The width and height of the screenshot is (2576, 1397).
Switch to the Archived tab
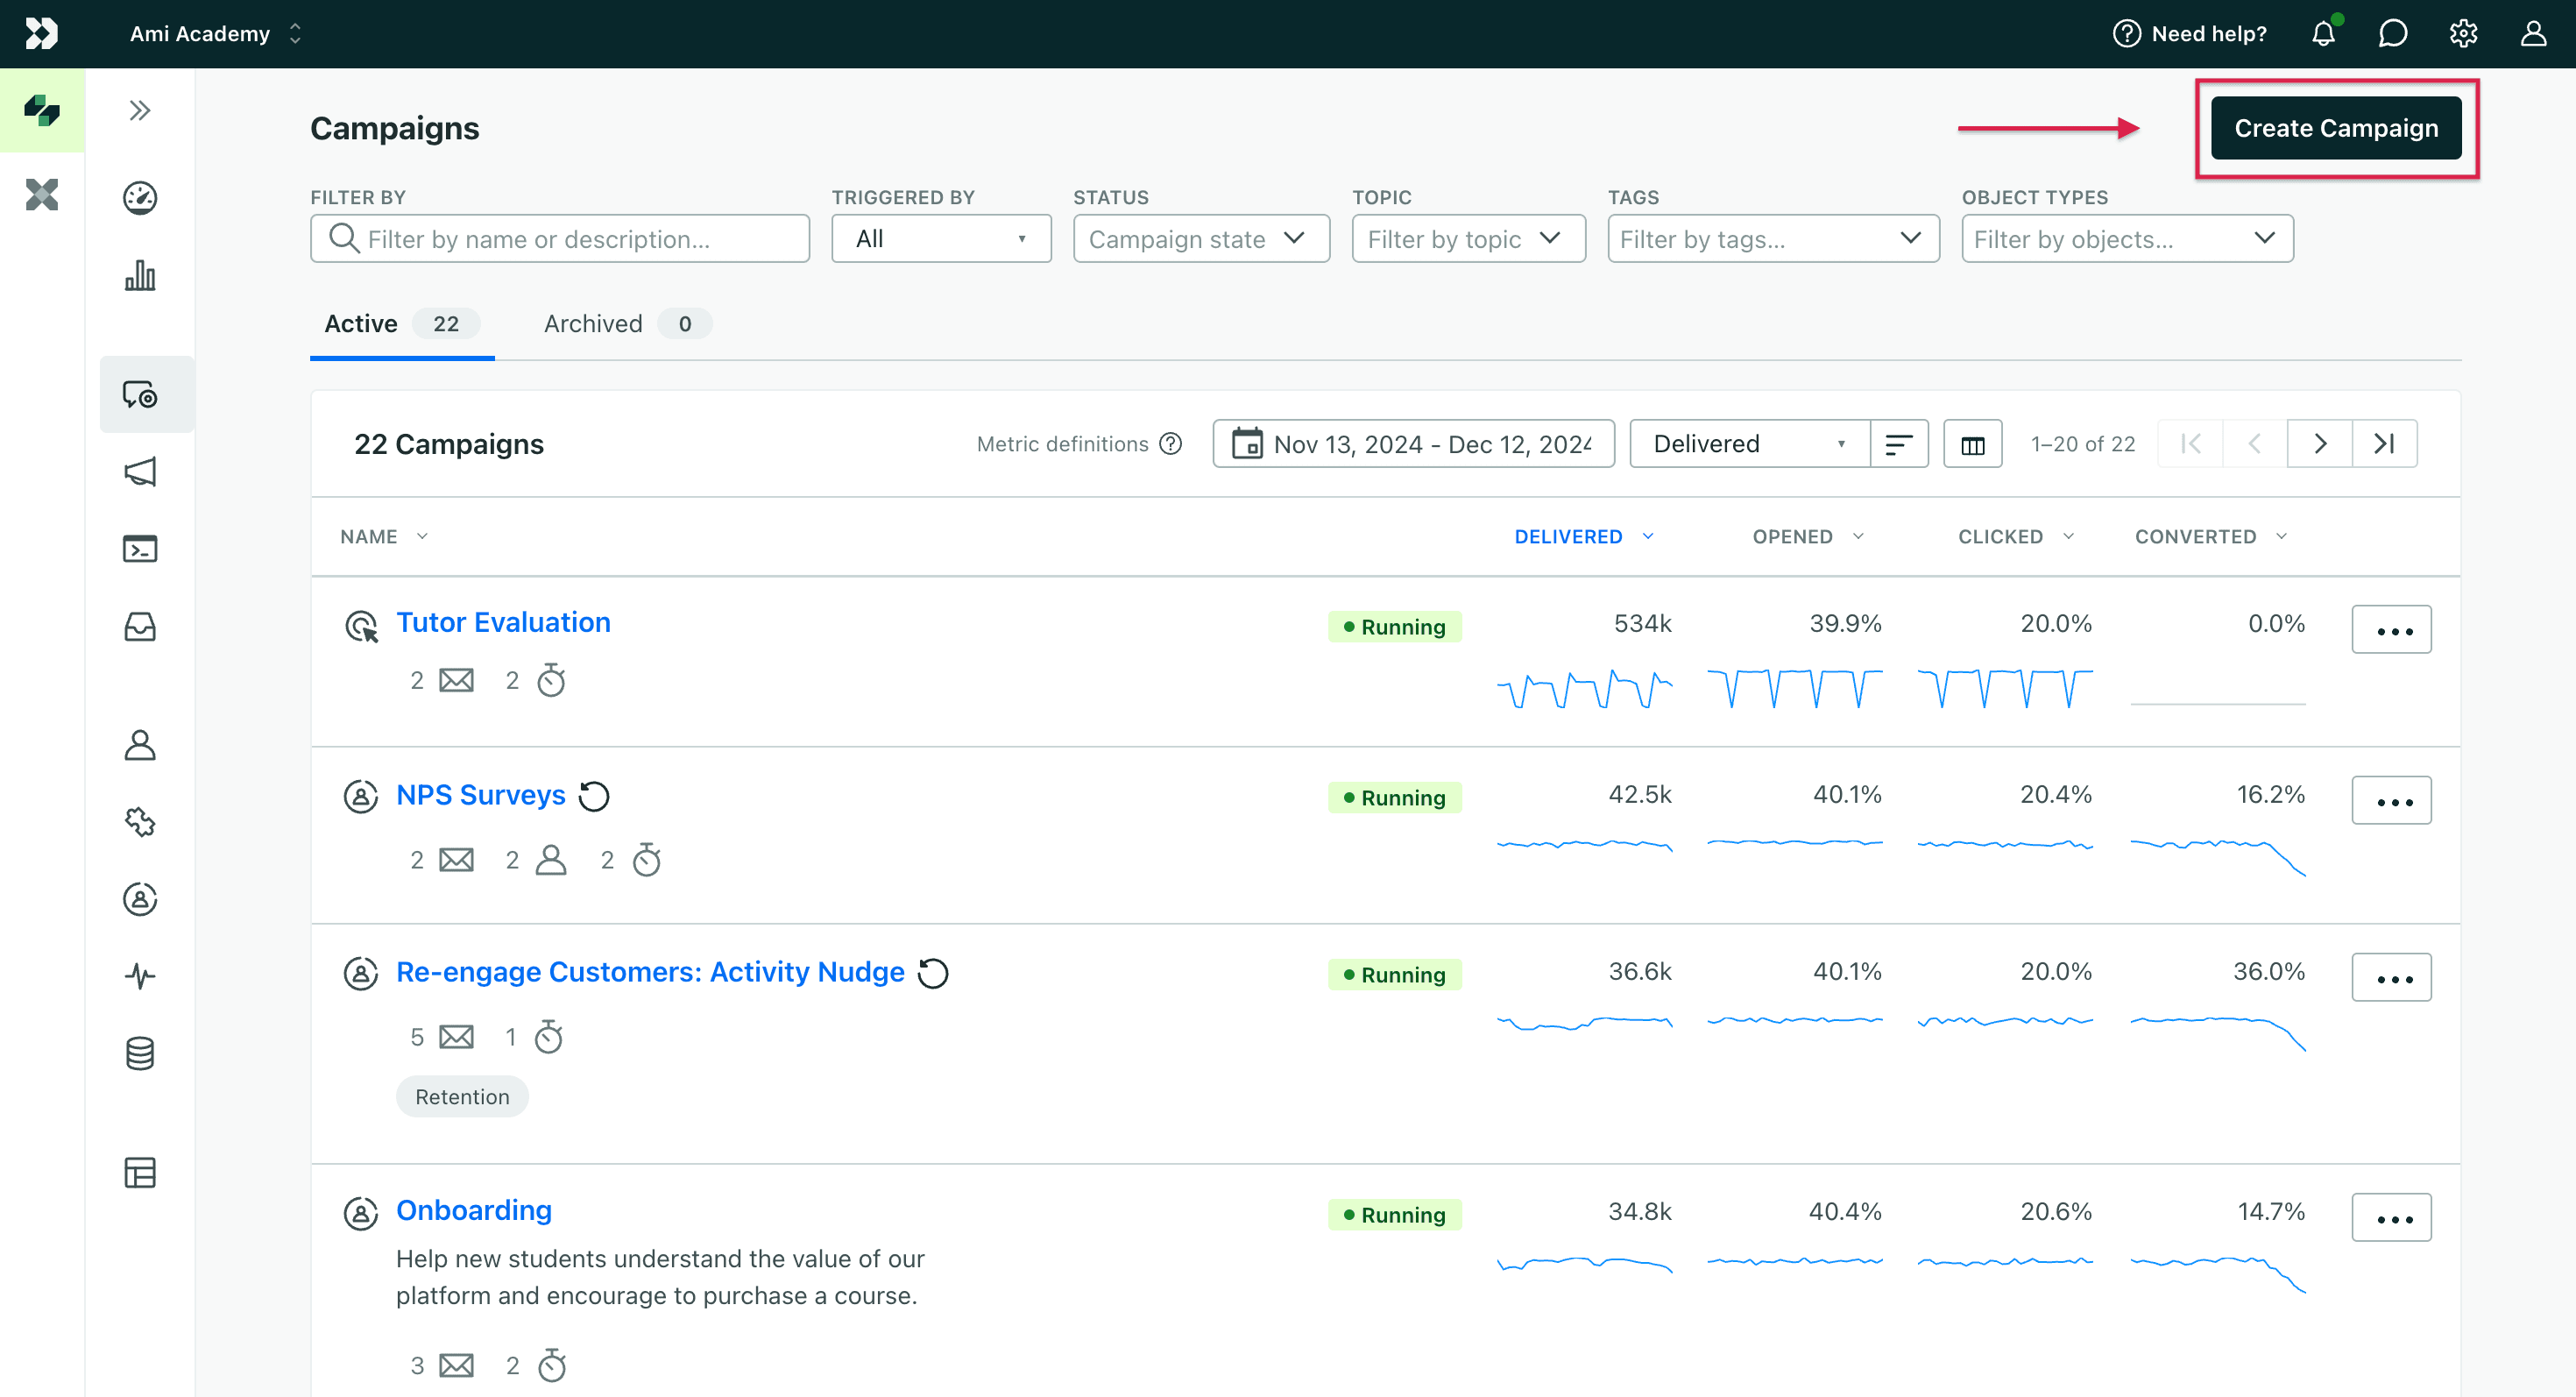(x=593, y=323)
